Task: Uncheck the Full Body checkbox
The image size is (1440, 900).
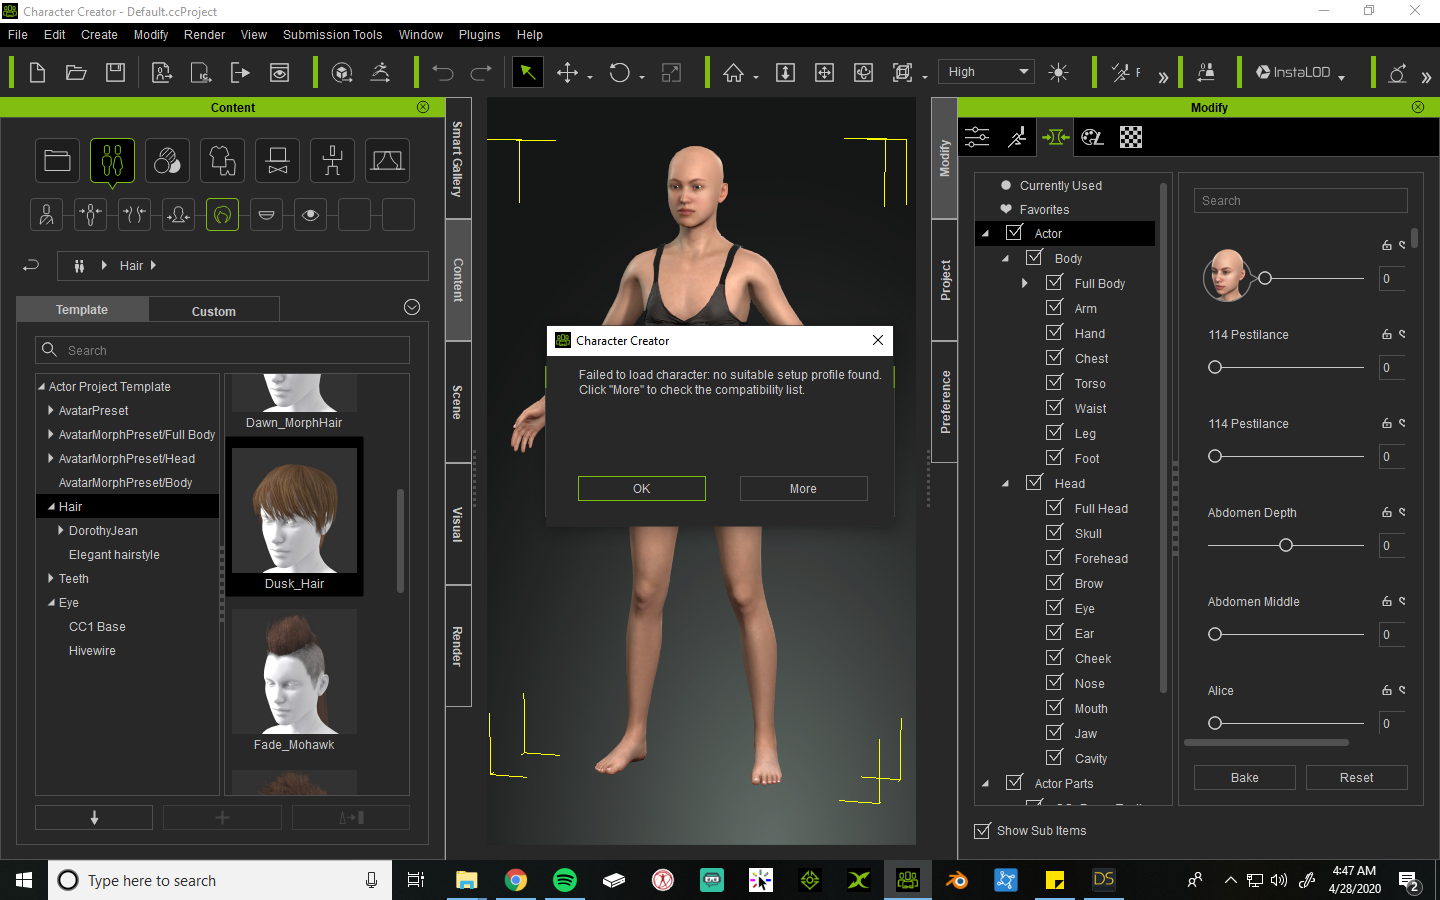Action: click(1054, 283)
